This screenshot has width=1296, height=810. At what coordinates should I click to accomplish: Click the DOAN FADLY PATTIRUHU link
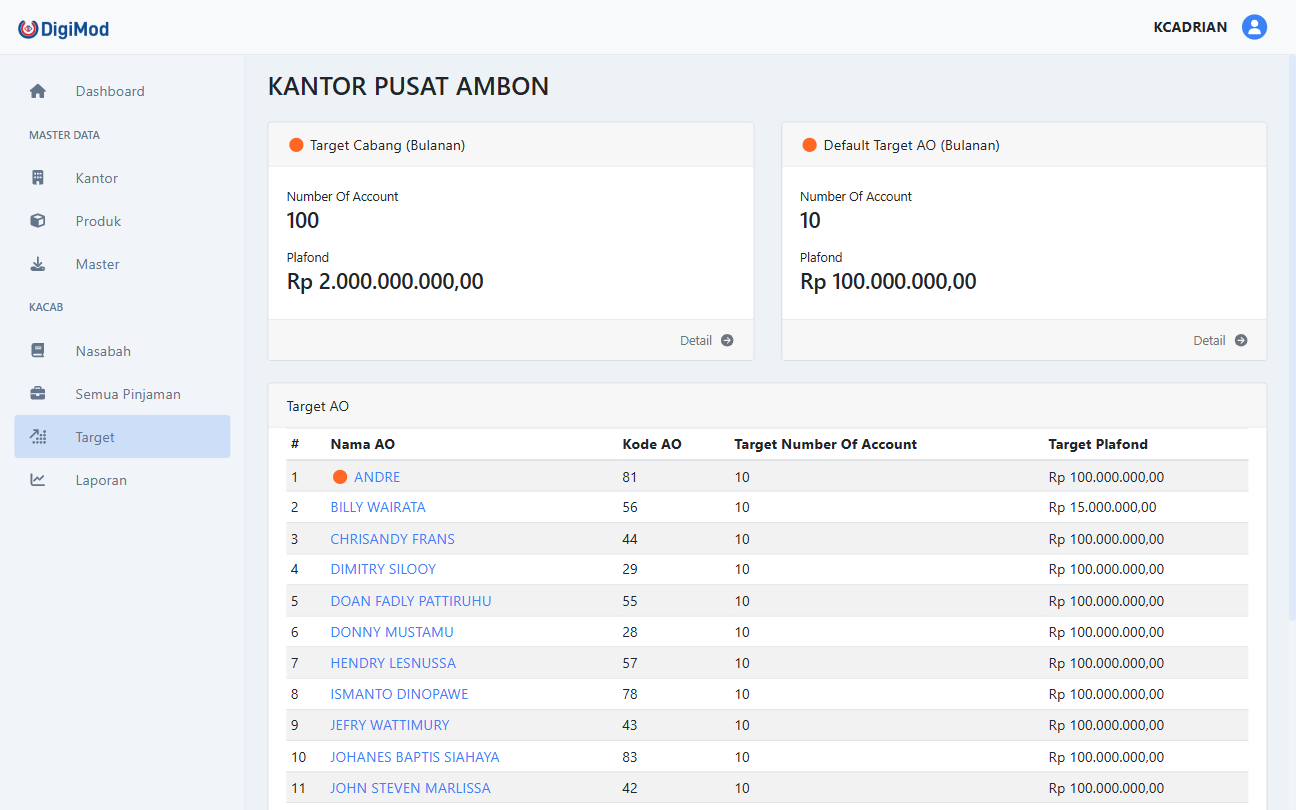(x=411, y=601)
